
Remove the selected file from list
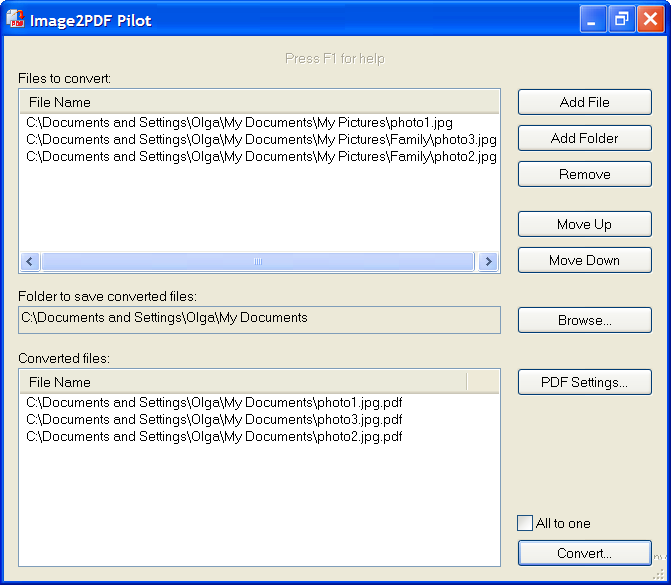[x=585, y=174]
